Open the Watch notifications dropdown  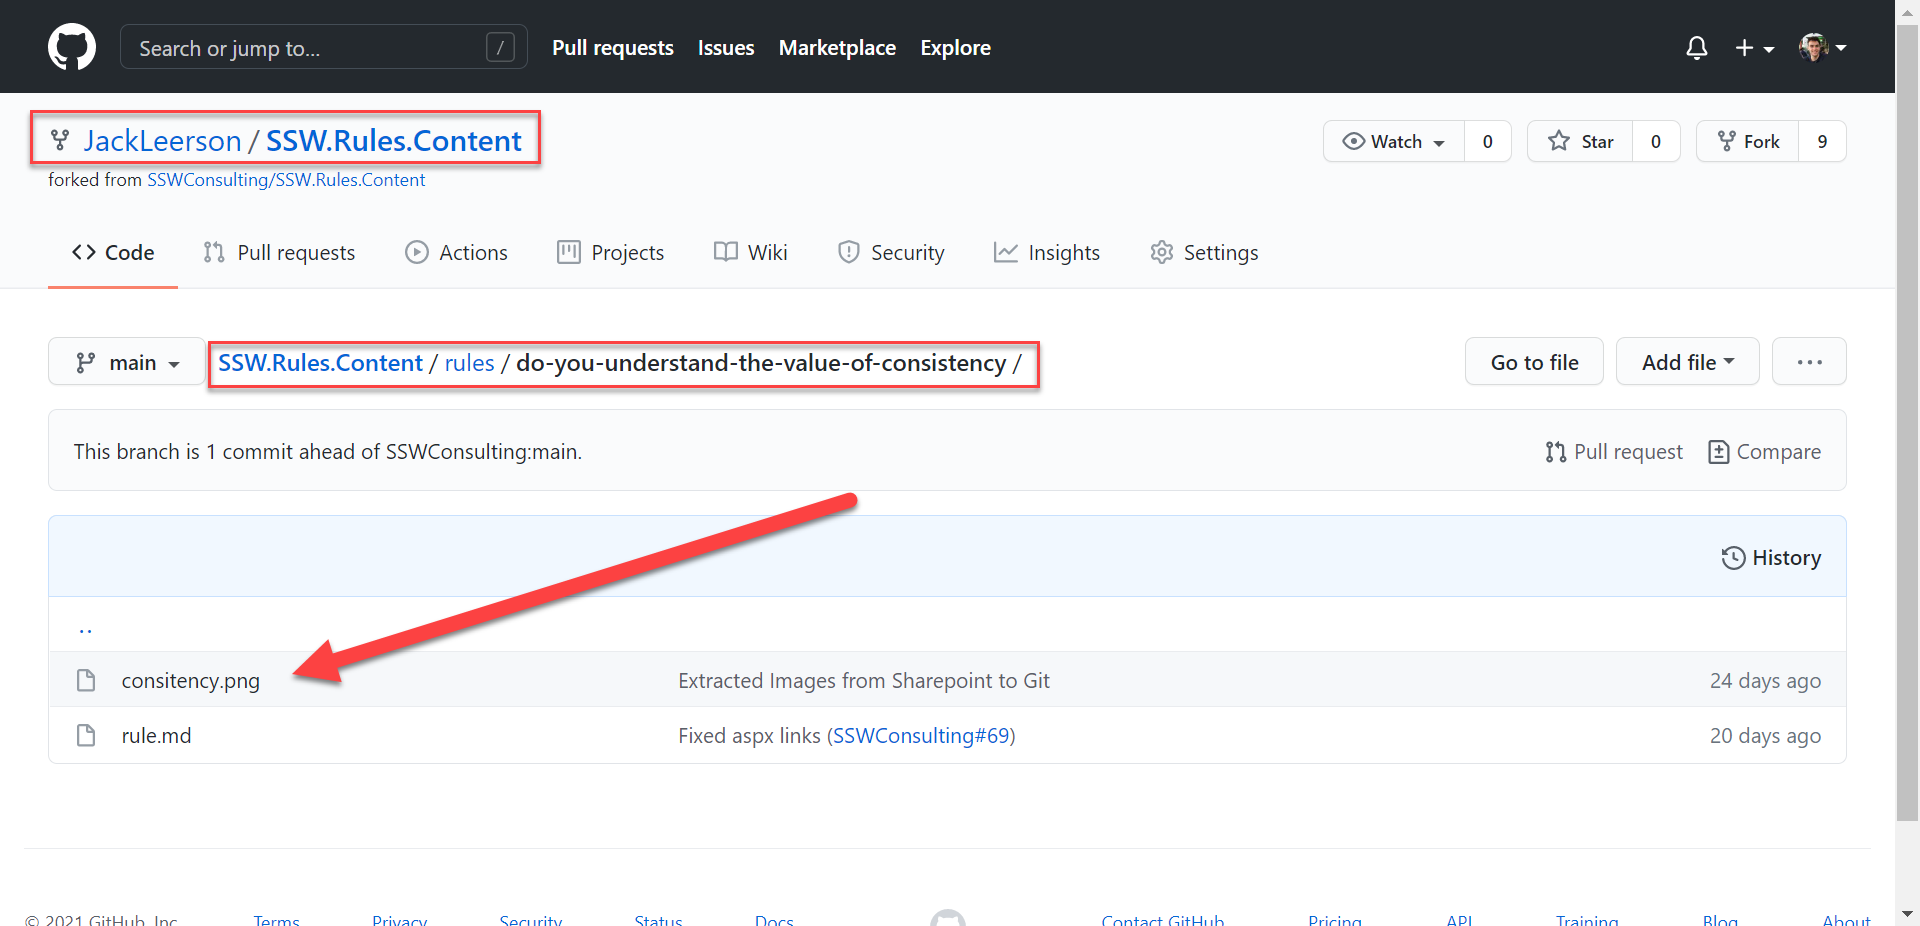(x=1394, y=141)
